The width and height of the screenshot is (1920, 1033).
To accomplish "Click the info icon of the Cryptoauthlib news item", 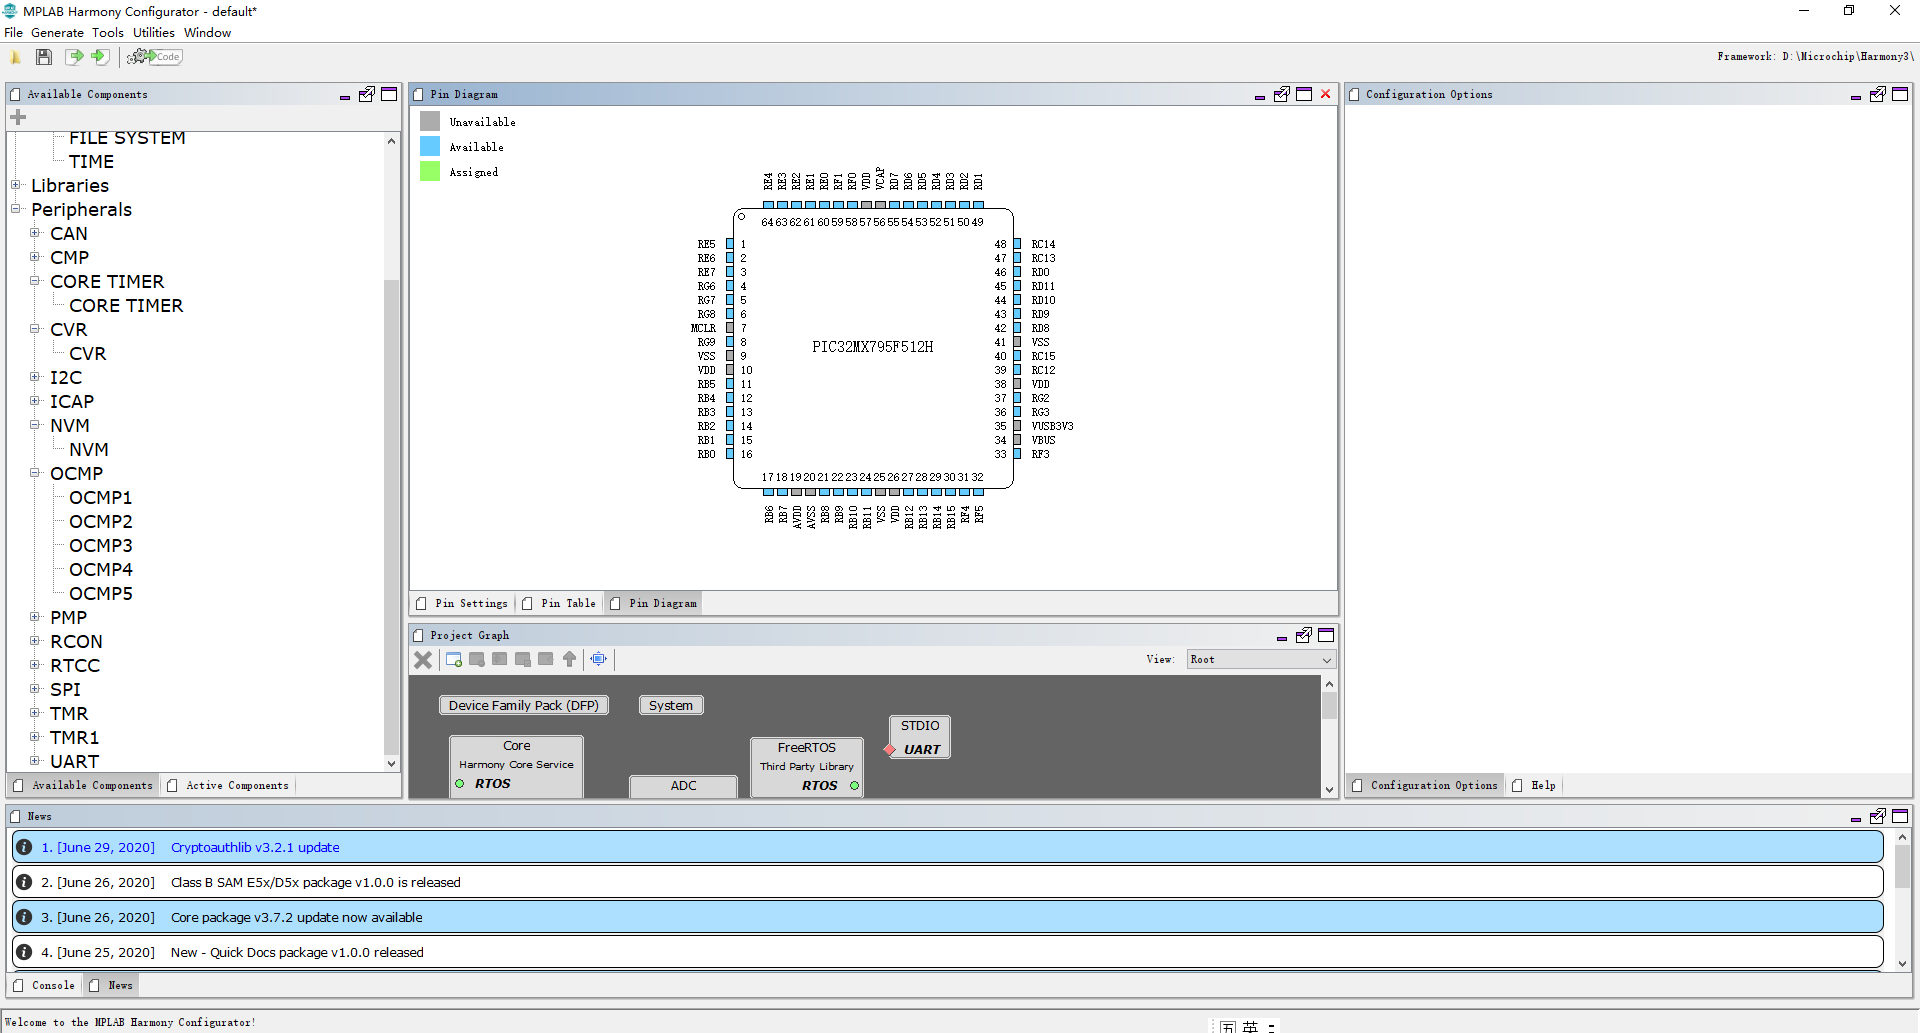I will click(x=24, y=847).
